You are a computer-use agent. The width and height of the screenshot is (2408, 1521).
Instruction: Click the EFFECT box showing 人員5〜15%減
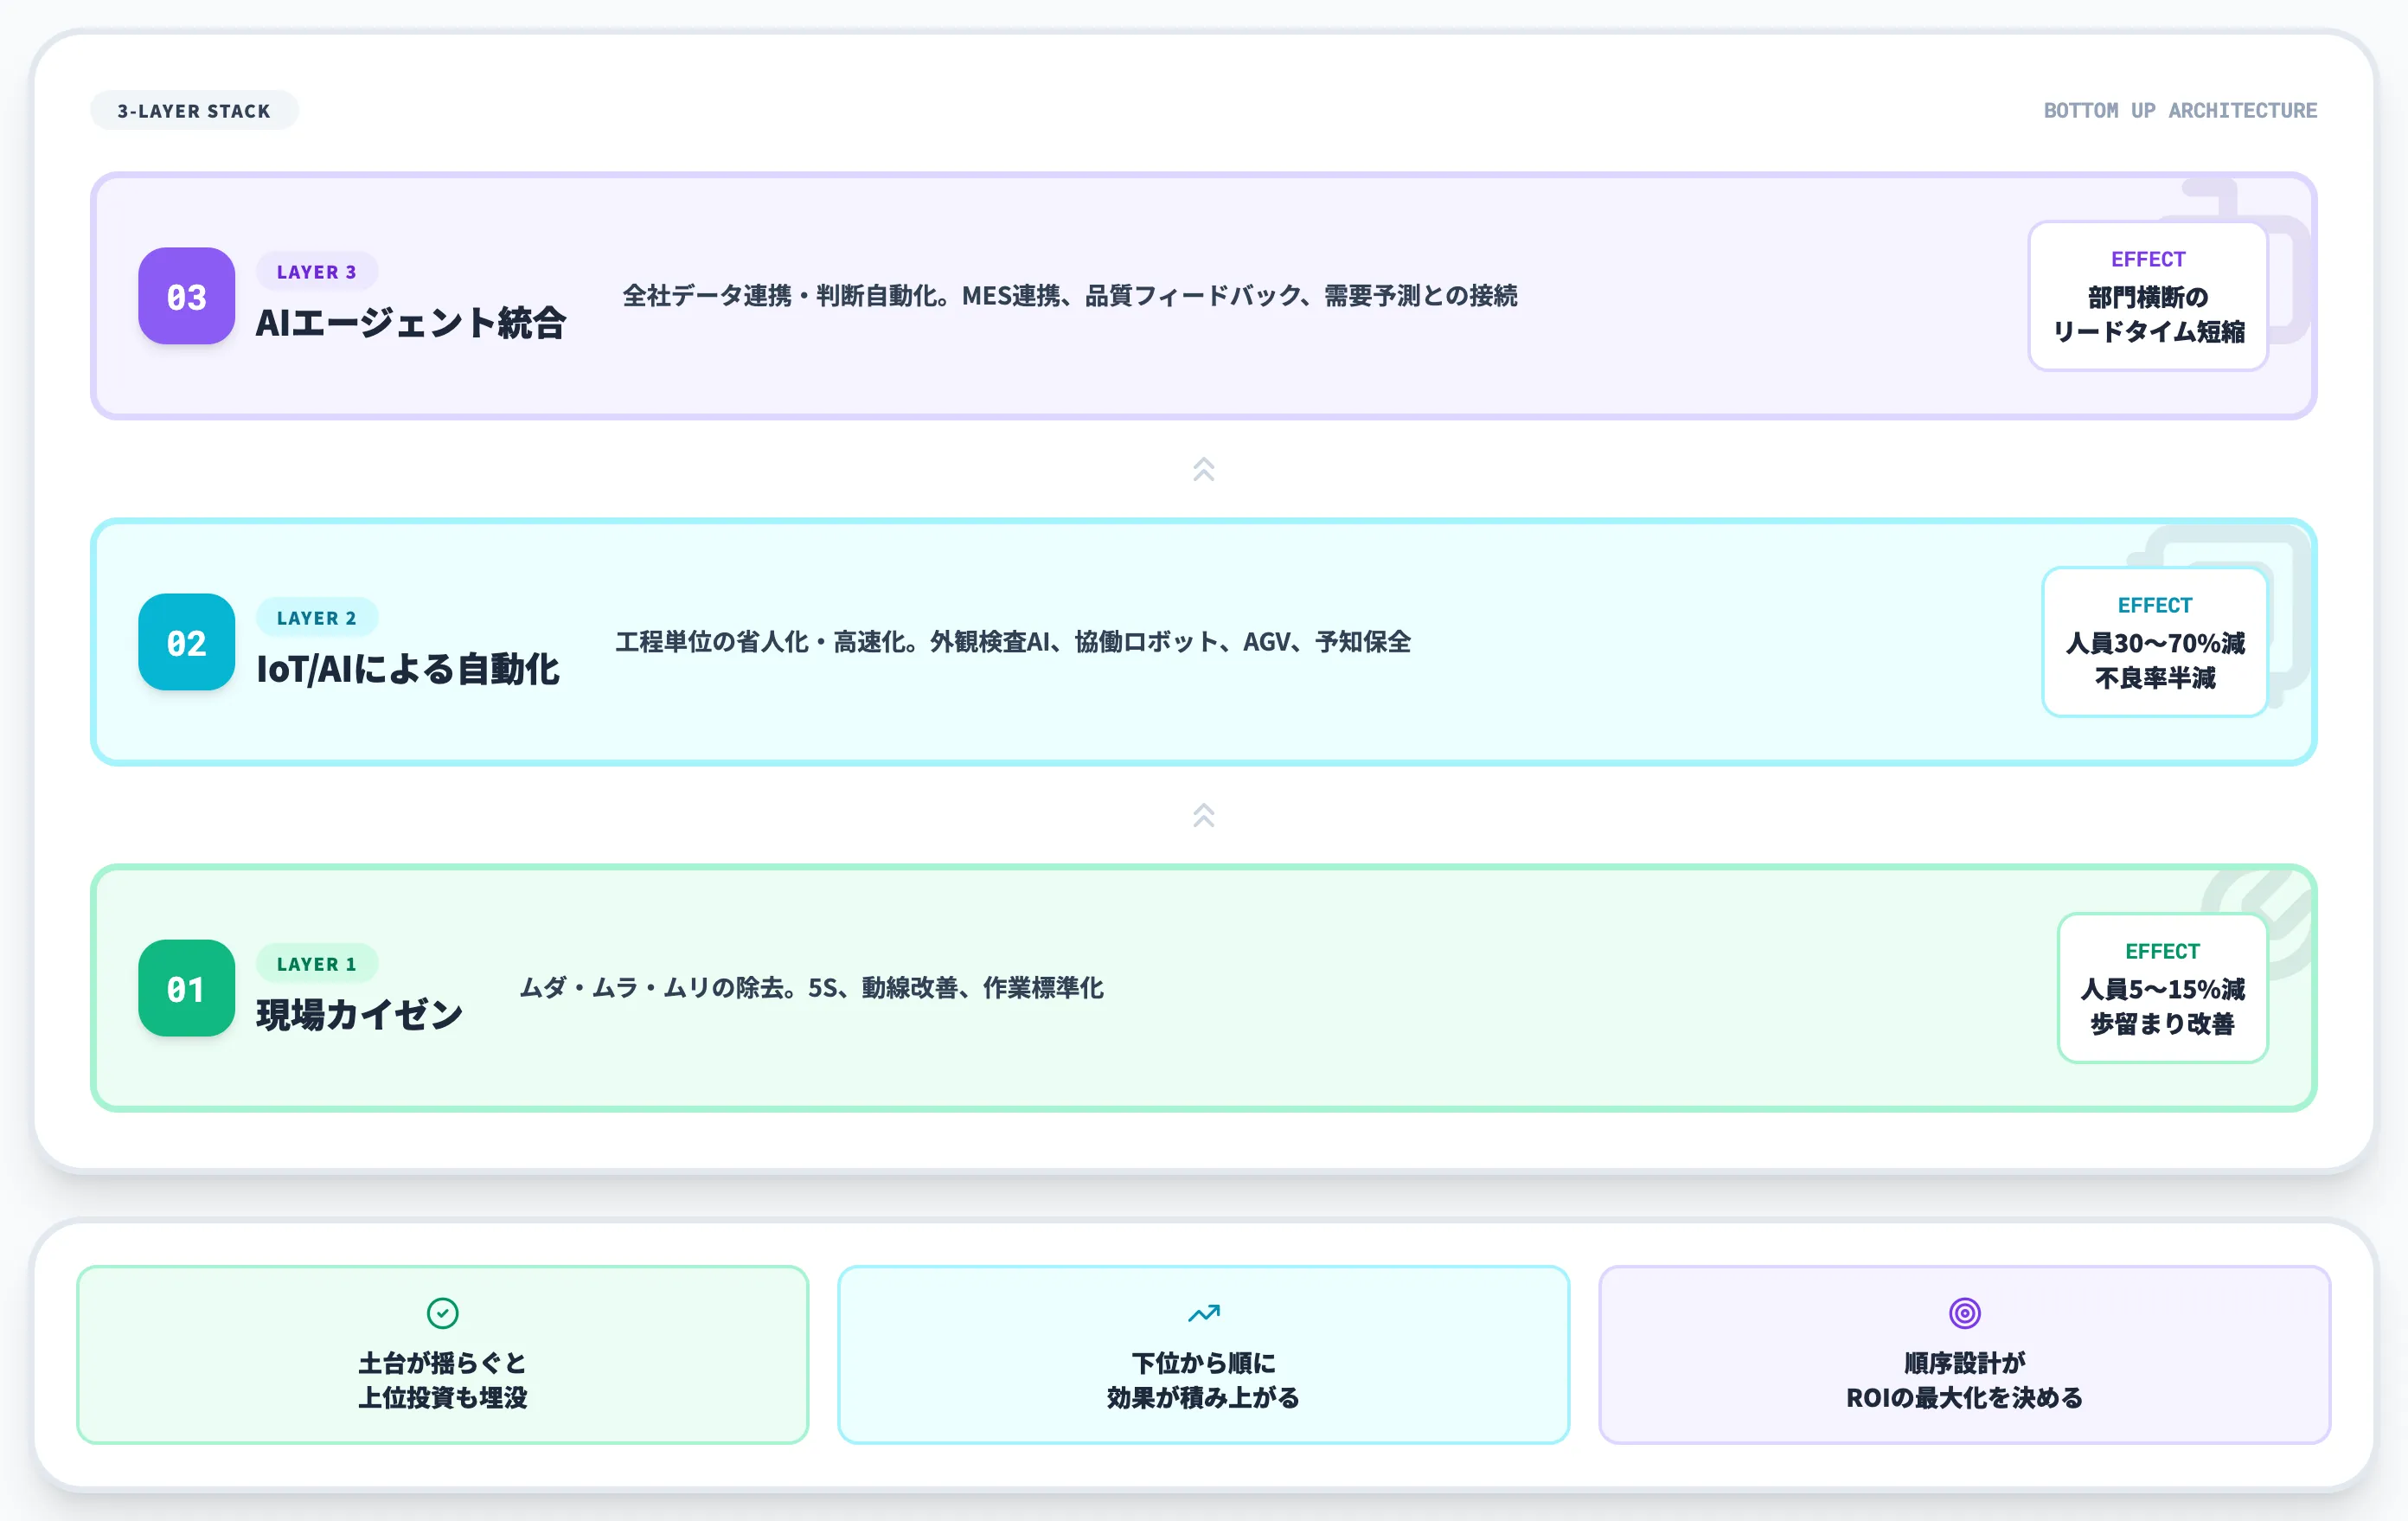2162,988
